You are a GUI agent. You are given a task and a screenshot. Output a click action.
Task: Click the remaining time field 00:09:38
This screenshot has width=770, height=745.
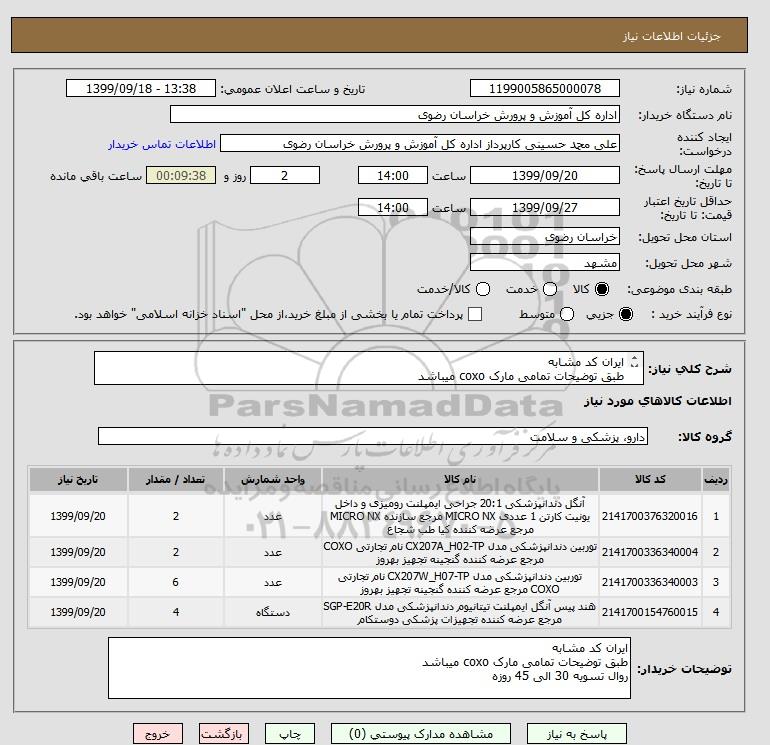point(181,175)
